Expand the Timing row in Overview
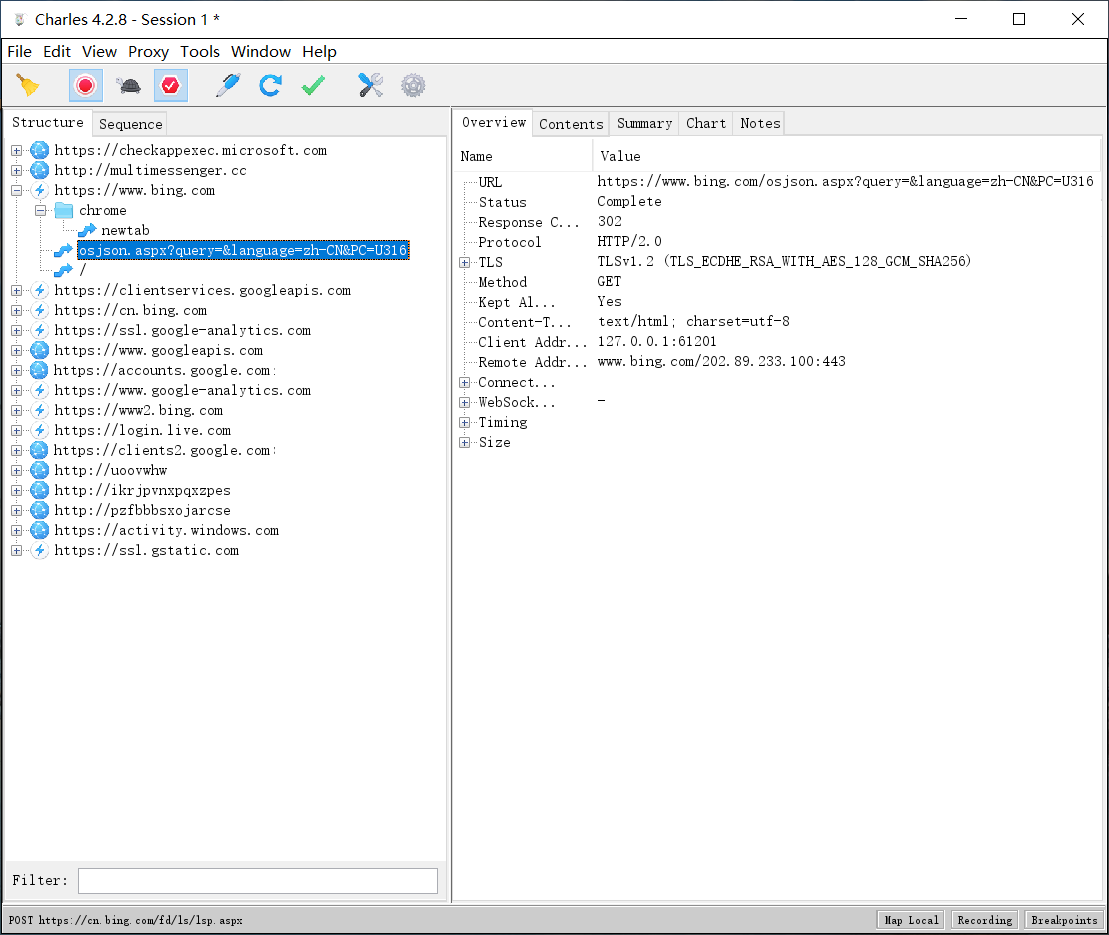Screen dimensions: 1109x935 465,422
